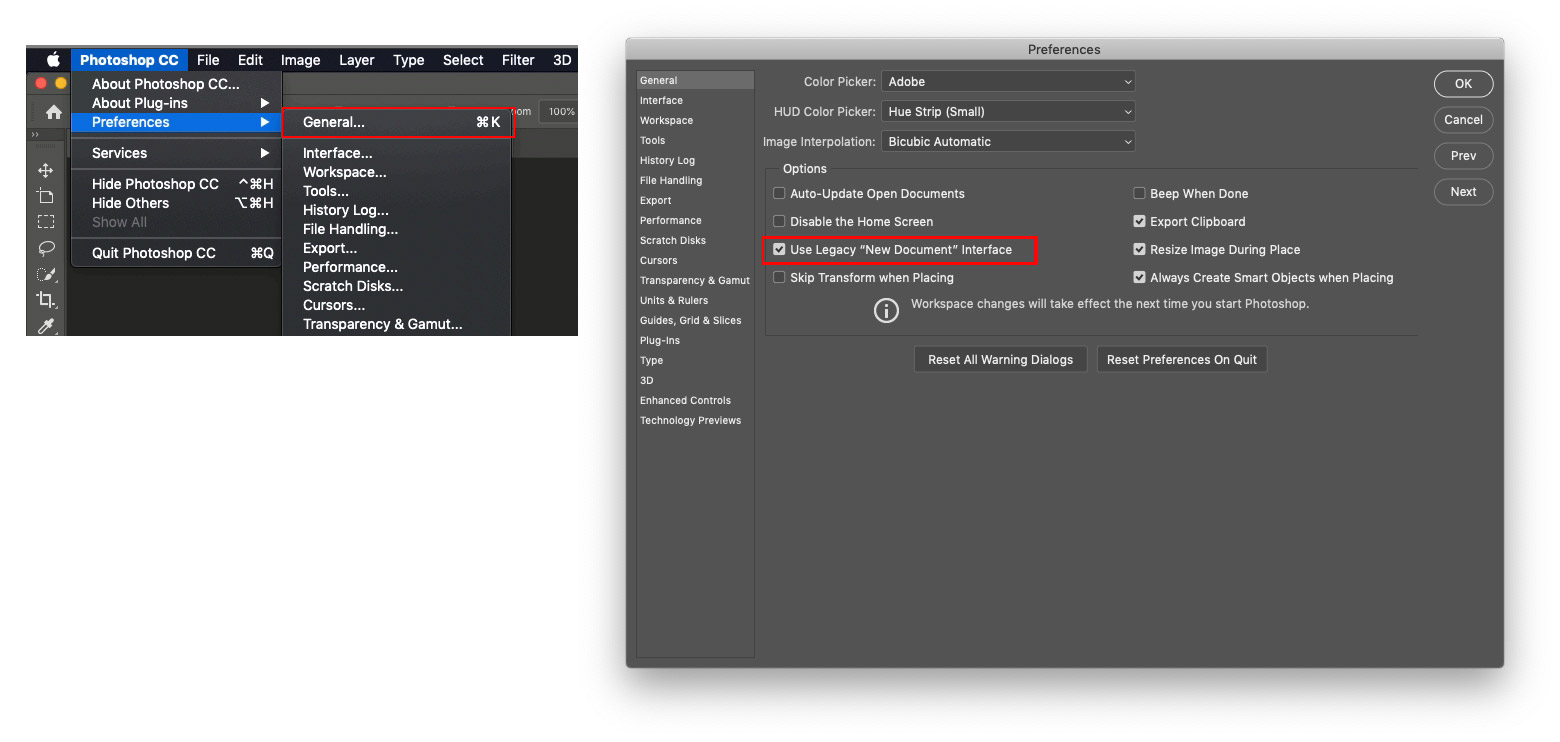Expand the About Plug-ins submenu
The height and width of the screenshot is (742, 1560).
pyautogui.click(x=176, y=103)
